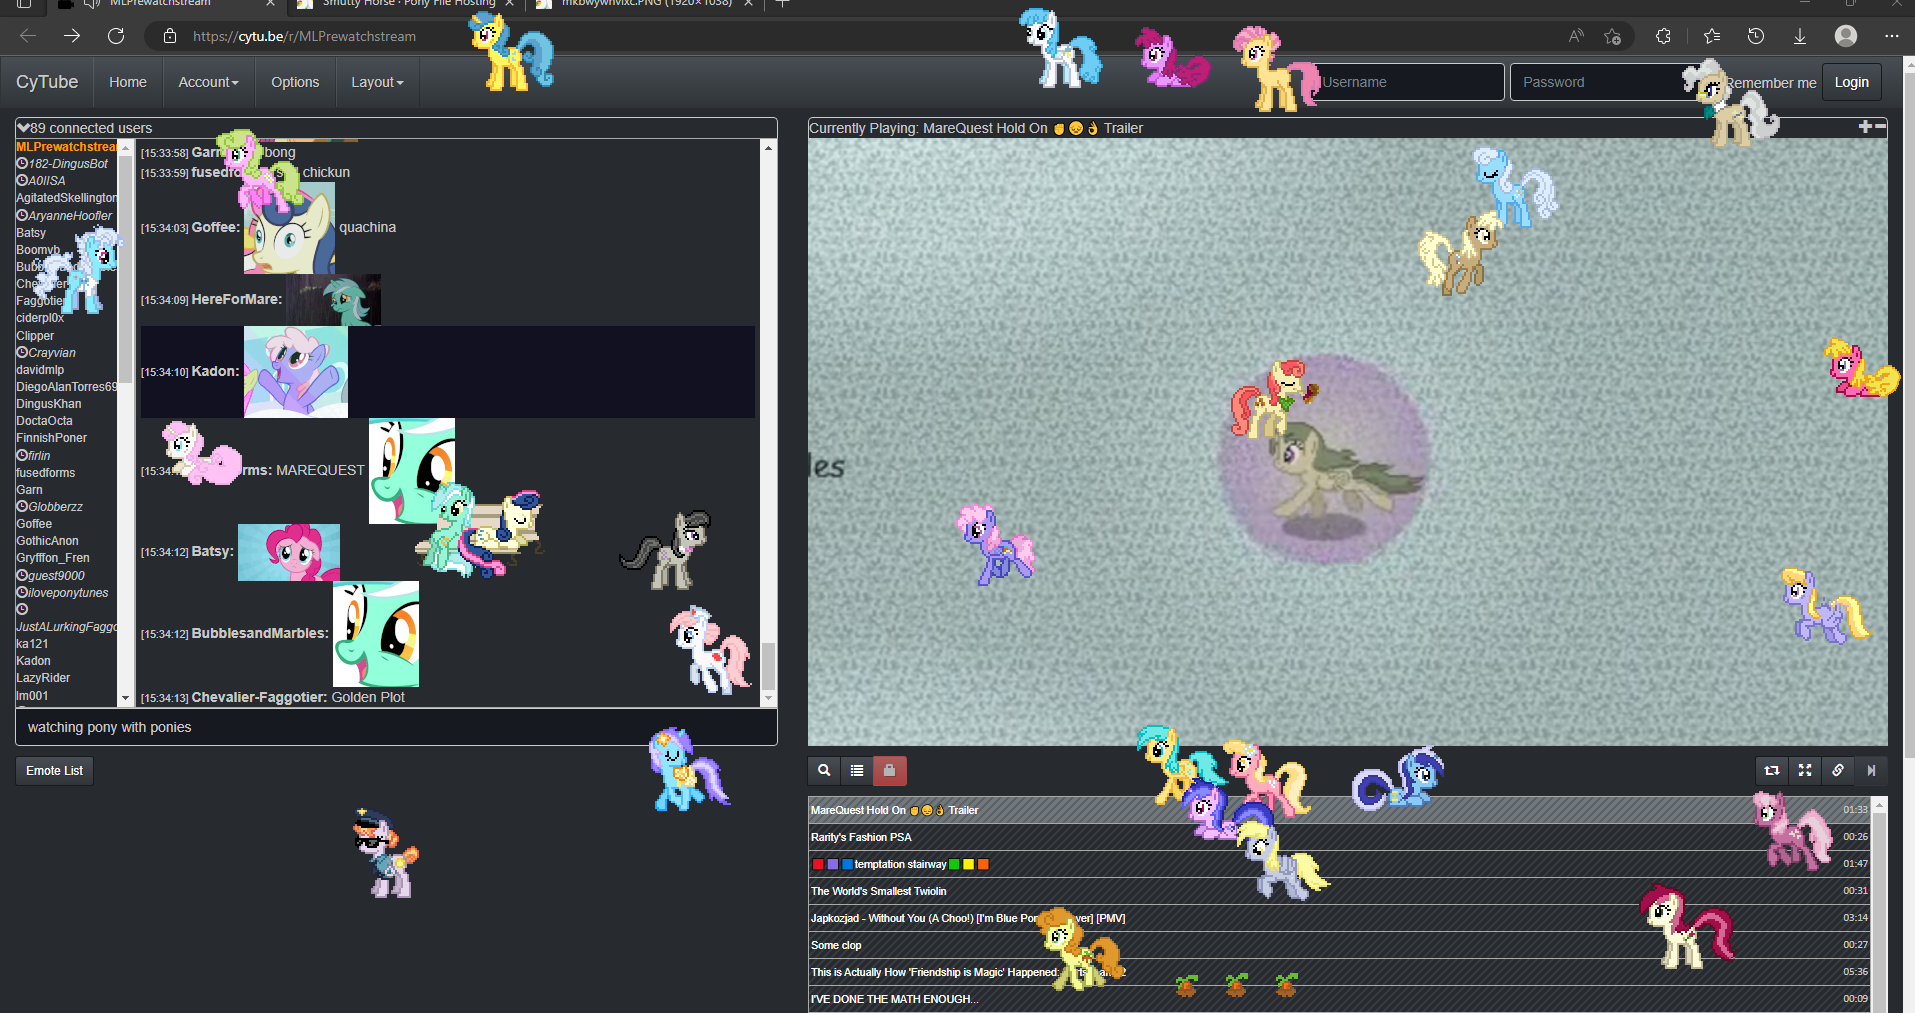Click the link icon for playlist URLs
Screen dimensions: 1915x1013
(1838, 771)
